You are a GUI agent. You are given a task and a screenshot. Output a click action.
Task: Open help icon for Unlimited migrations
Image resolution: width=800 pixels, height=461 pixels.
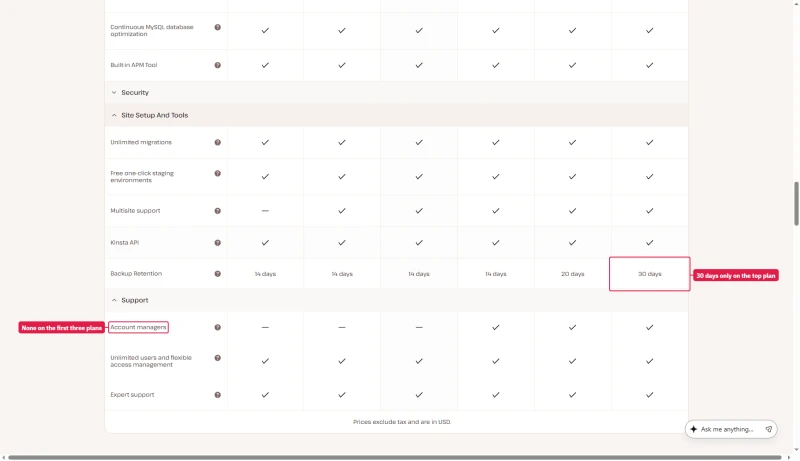point(217,142)
